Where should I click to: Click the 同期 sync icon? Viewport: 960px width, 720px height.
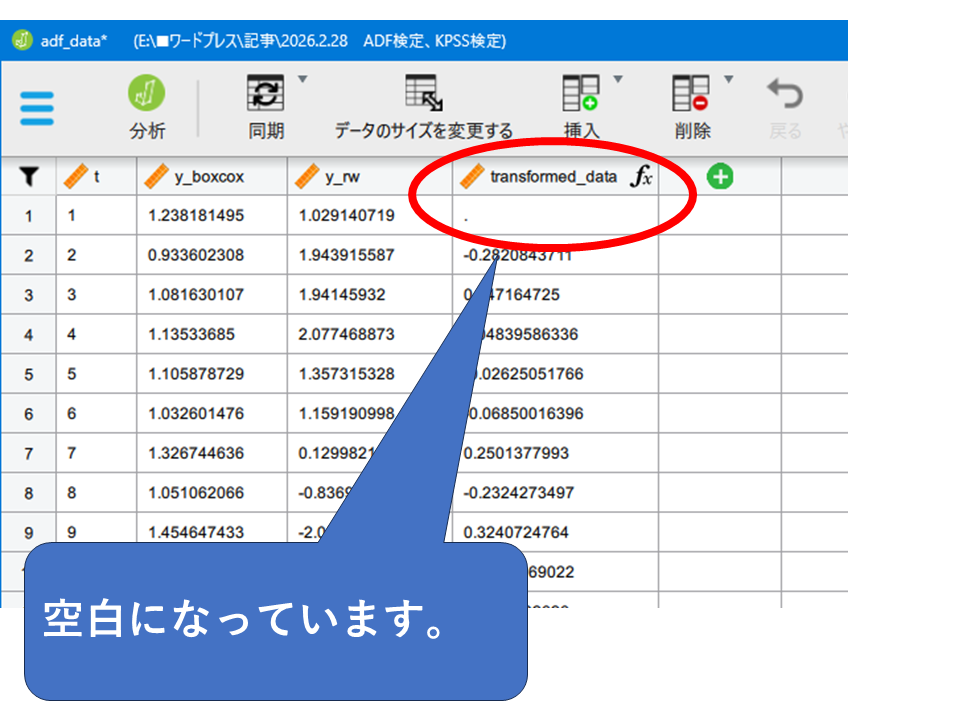click(x=266, y=95)
